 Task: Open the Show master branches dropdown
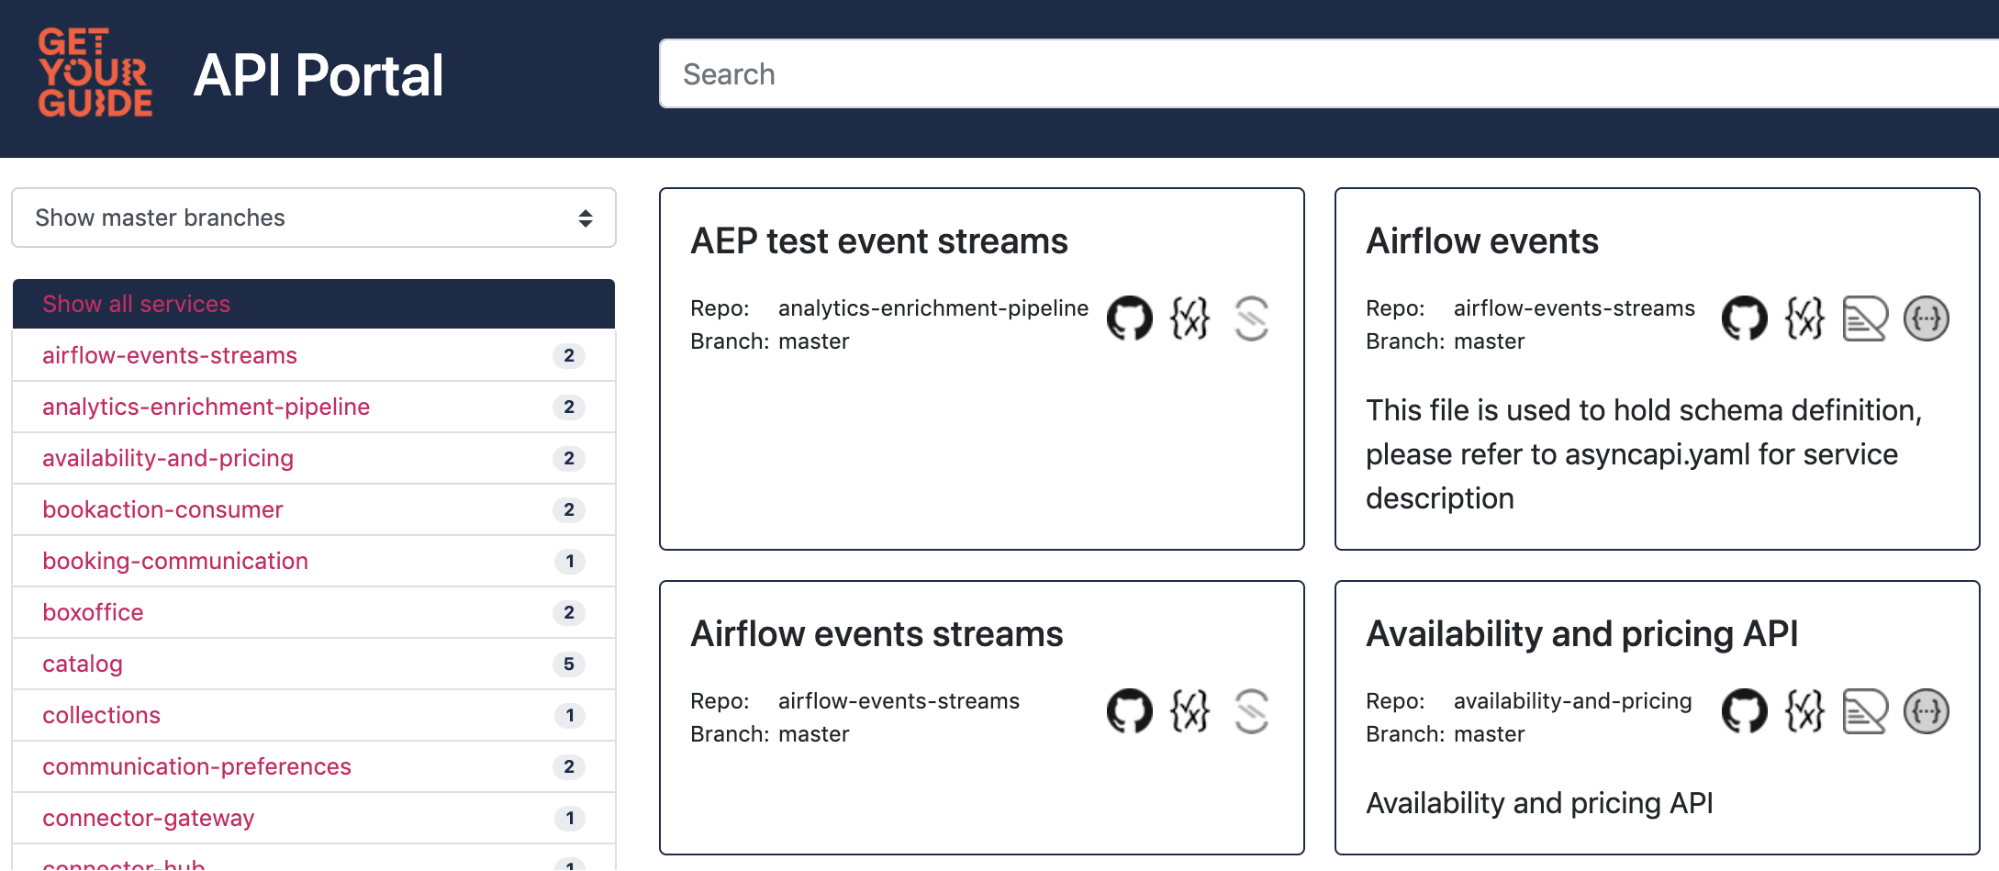click(x=314, y=218)
